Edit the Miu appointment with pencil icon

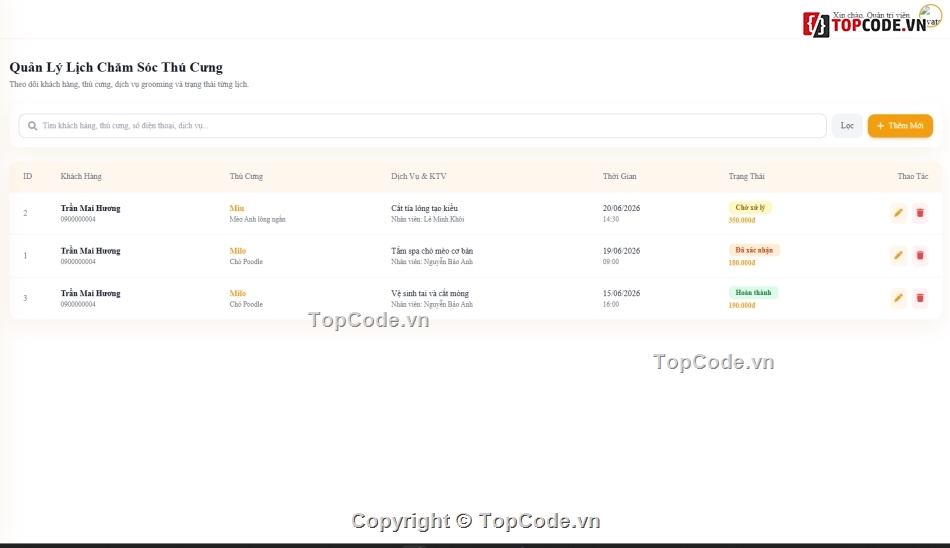pyautogui.click(x=898, y=213)
